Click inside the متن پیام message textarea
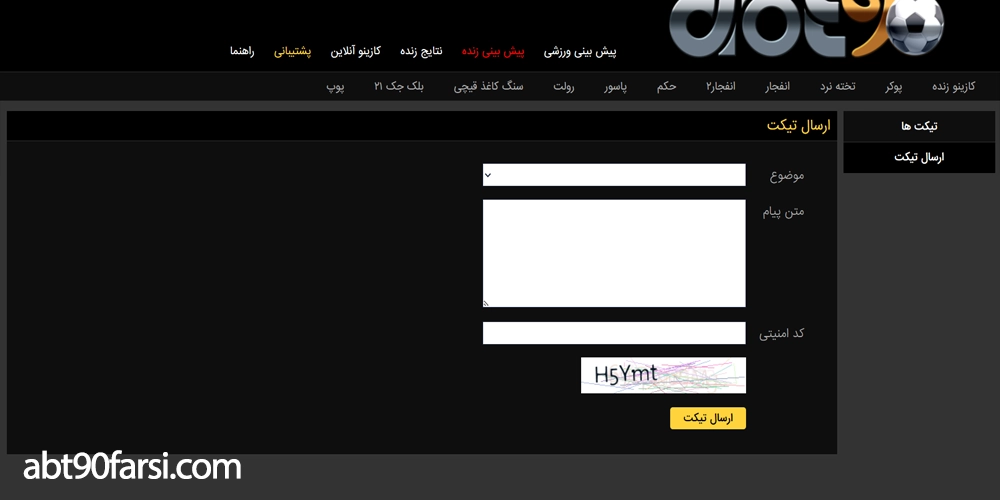The width and height of the screenshot is (1000, 500). pyautogui.click(x=614, y=253)
